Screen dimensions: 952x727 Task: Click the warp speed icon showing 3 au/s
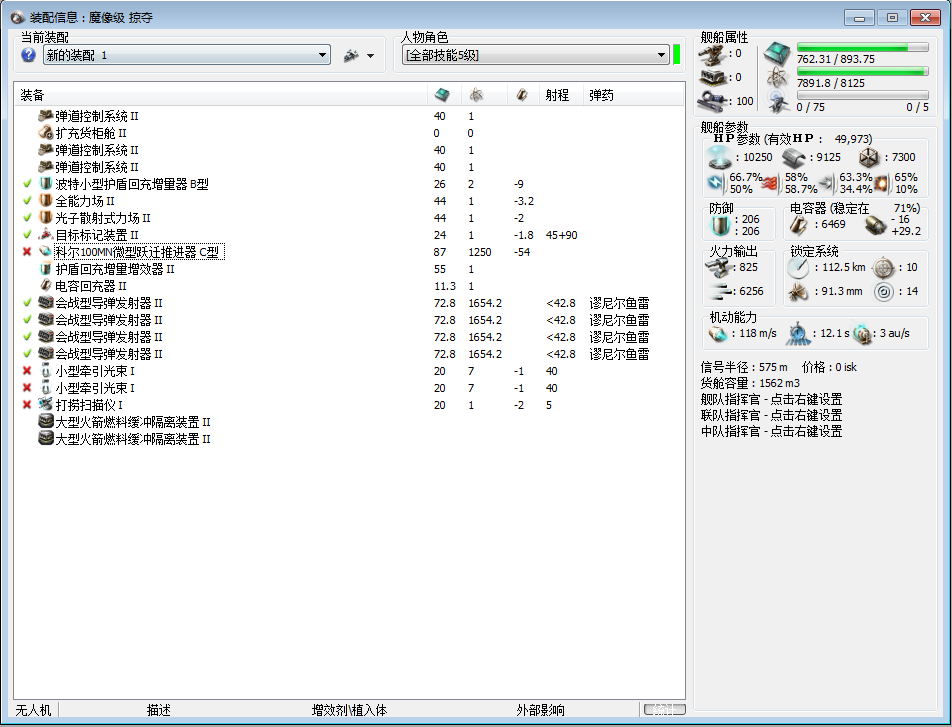click(x=862, y=333)
